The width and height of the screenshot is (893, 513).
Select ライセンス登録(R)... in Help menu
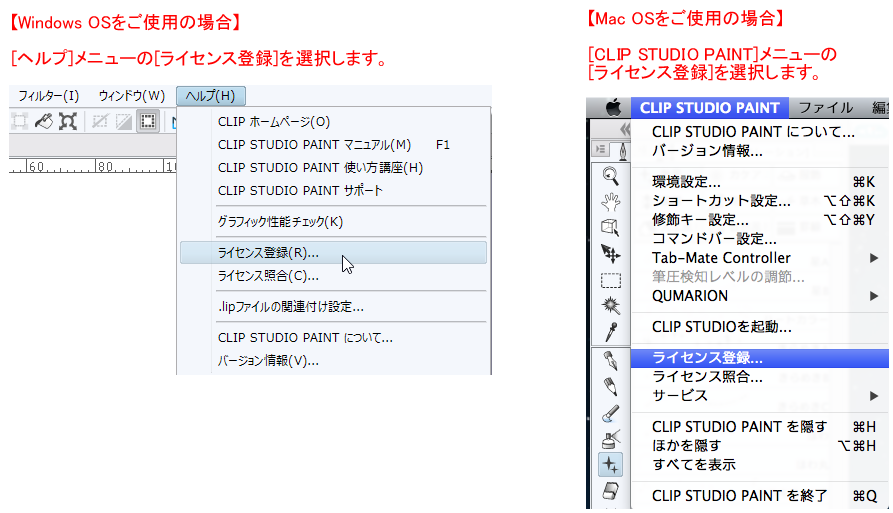[333, 253]
